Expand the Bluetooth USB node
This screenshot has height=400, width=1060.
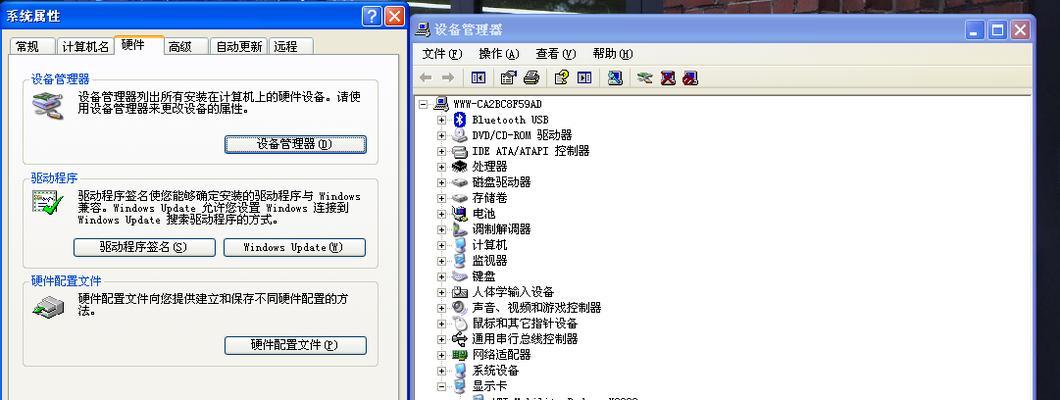tap(441, 120)
